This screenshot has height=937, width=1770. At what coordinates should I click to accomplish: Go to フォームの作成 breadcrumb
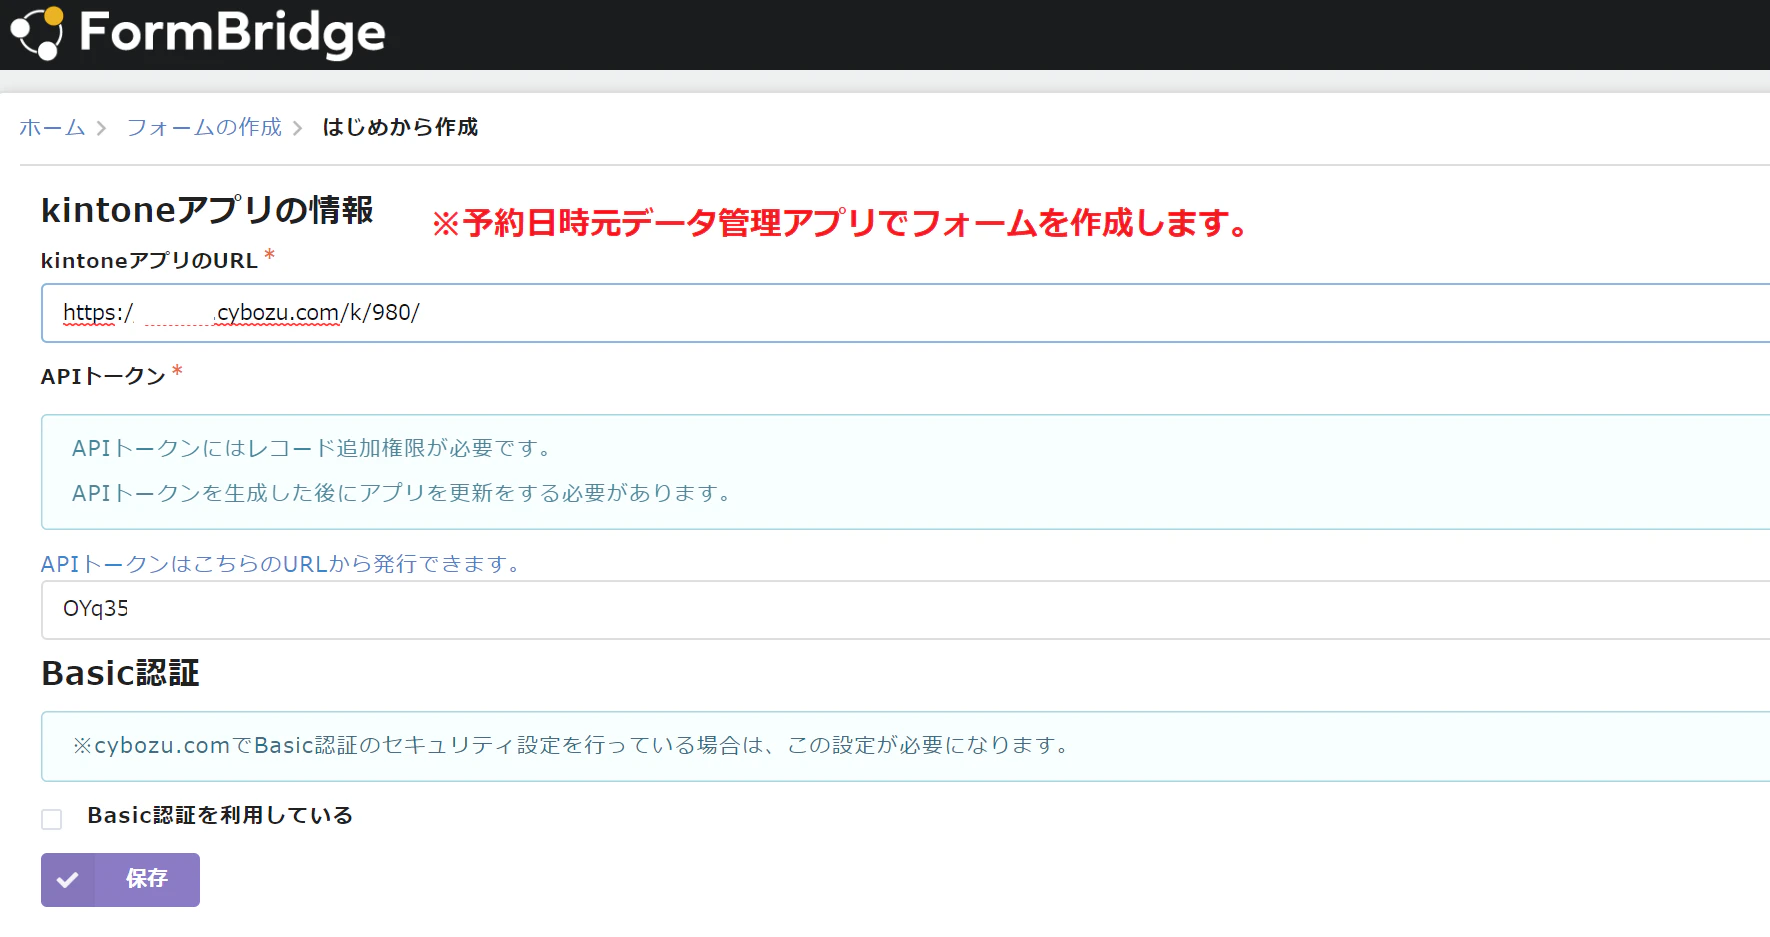204,128
